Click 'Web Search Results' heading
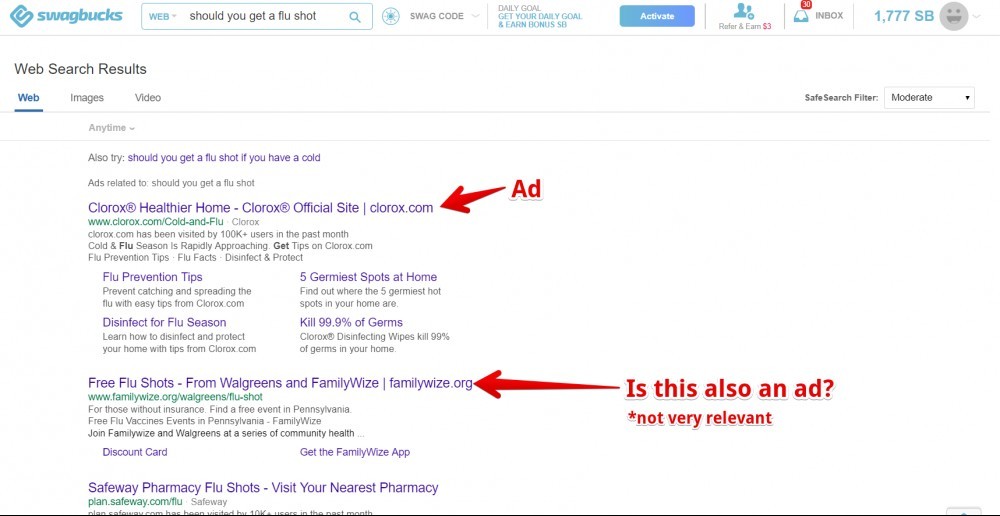Screen dimensions: 1000x516 click(x=80, y=69)
